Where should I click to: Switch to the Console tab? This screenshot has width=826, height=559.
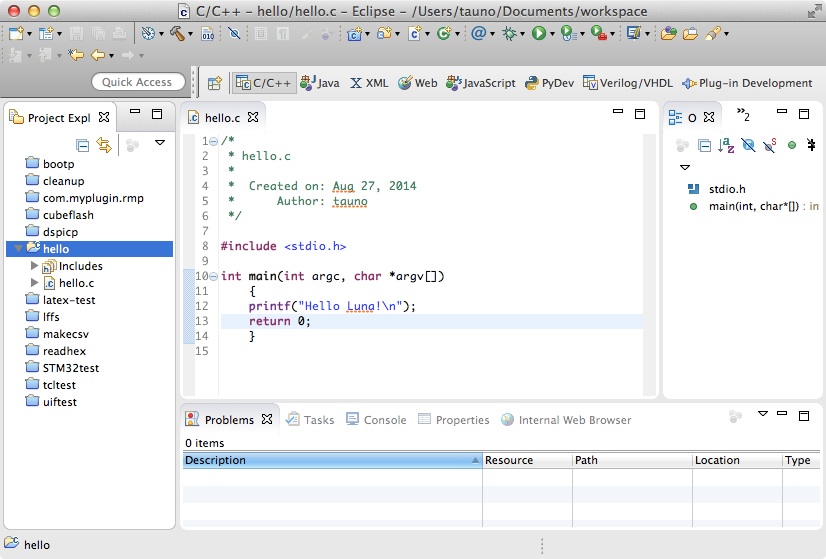click(x=376, y=420)
